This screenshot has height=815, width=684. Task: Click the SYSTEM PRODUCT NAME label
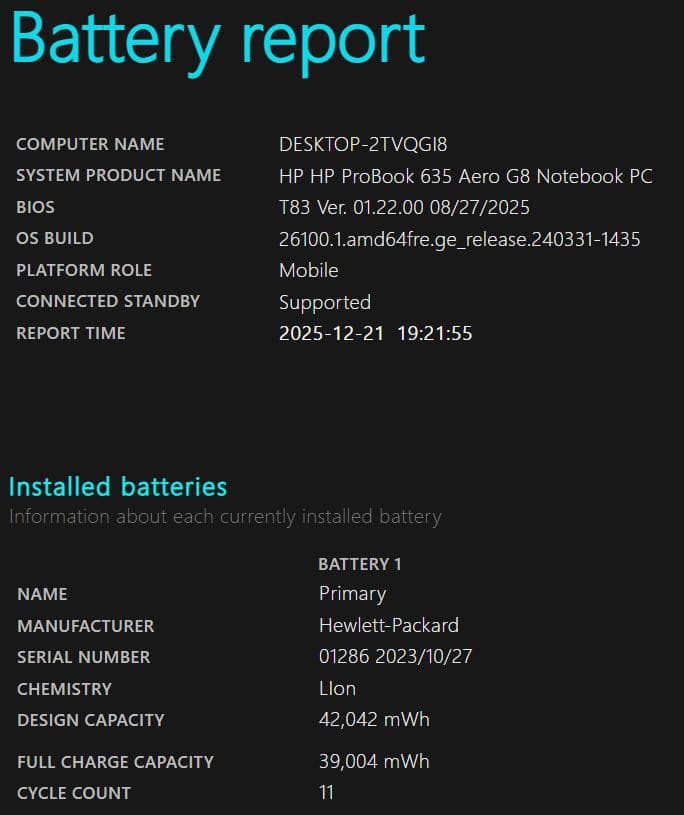pos(118,175)
